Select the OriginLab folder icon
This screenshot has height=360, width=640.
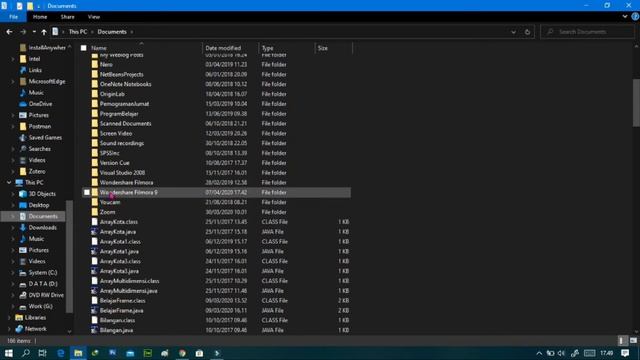pos(95,94)
